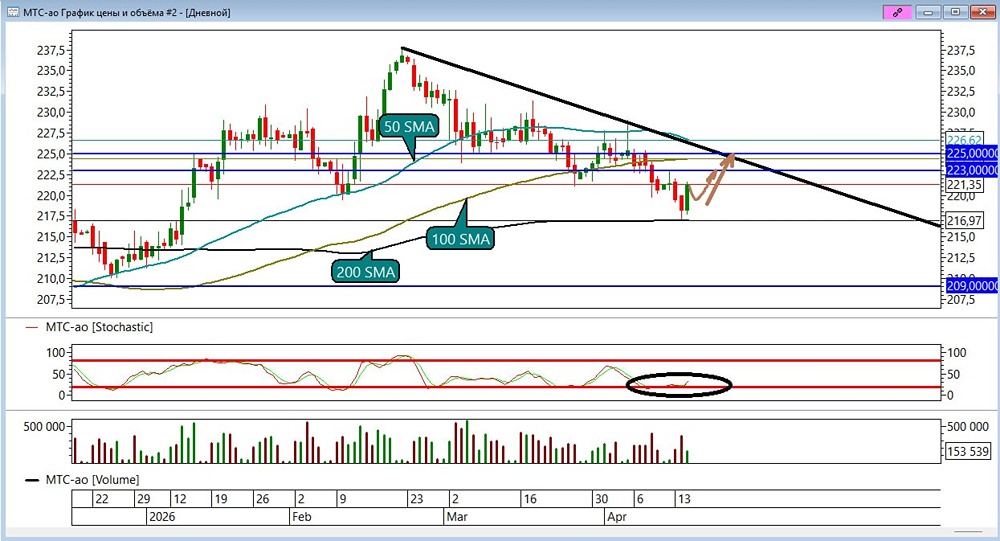Click the date label 30 on timeline
Viewport: 1000px width, 541px height.
click(601, 499)
